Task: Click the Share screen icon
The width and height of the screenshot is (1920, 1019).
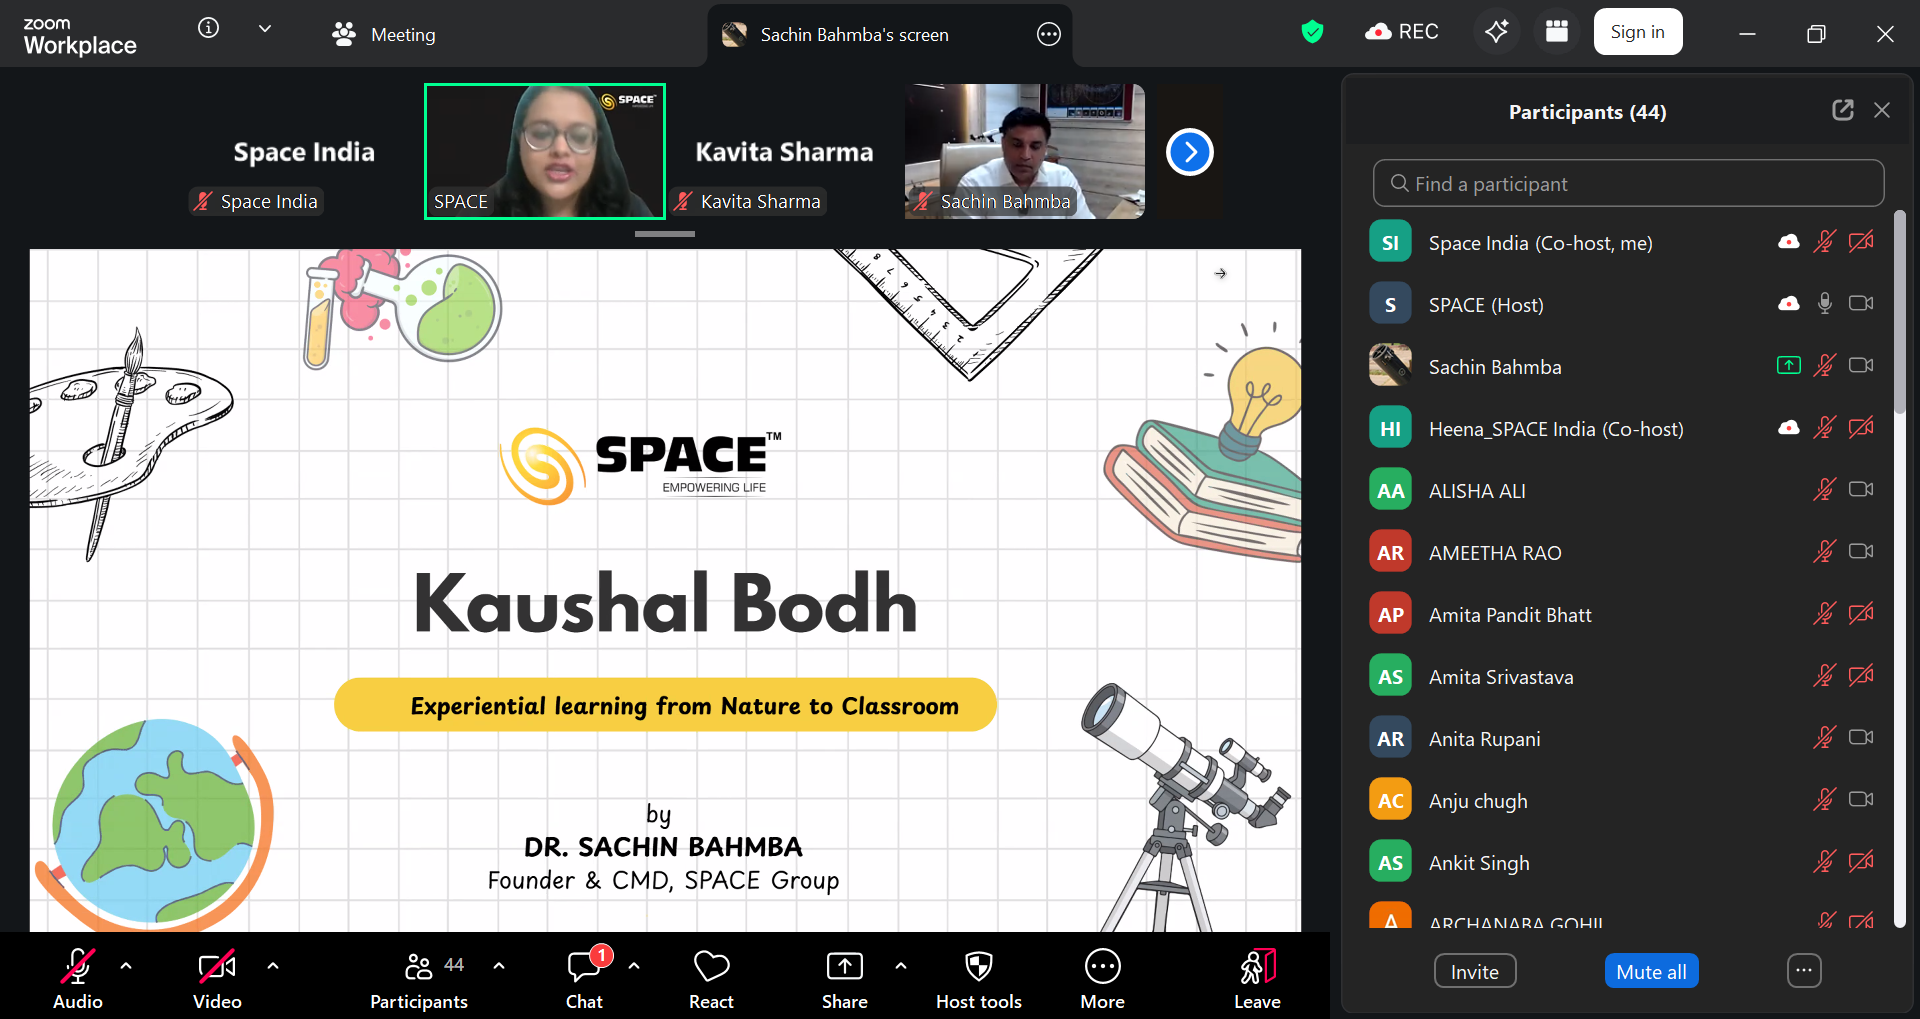Action: point(845,979)
